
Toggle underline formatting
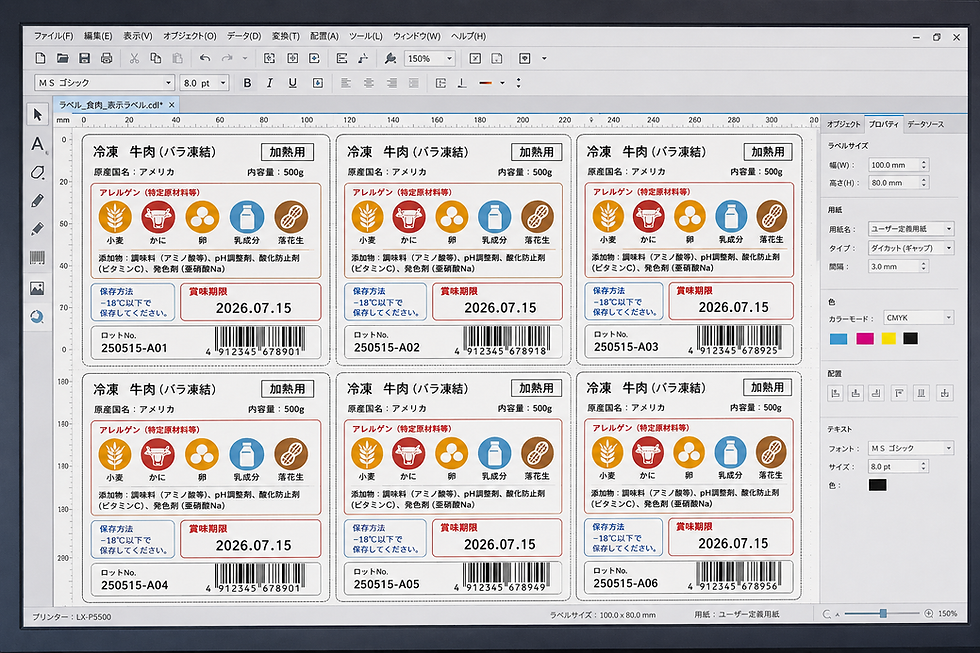point(292,82)
